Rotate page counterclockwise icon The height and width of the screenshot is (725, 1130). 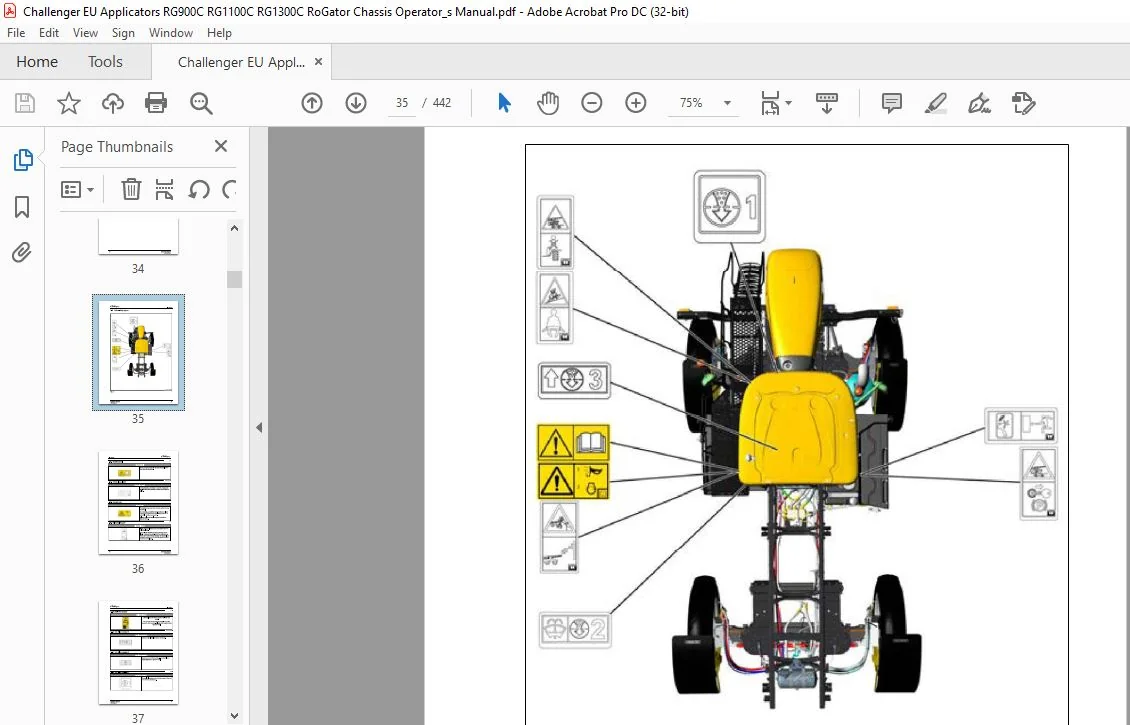click(199, 190)
